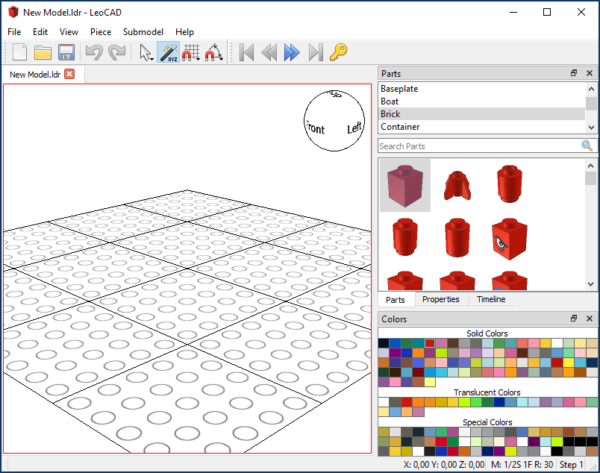
Task: Open the Piece menu
Action: 101,32
